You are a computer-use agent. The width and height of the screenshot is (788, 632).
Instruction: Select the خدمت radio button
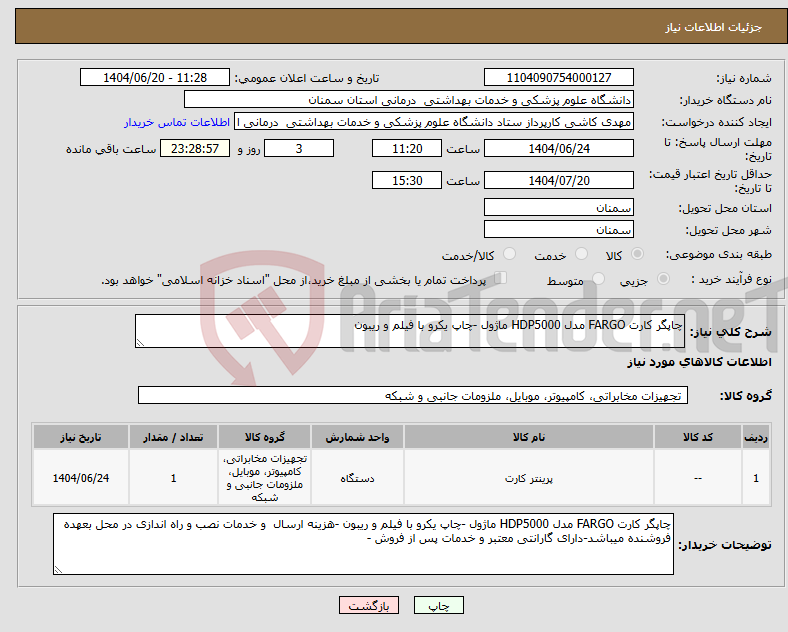581,254
